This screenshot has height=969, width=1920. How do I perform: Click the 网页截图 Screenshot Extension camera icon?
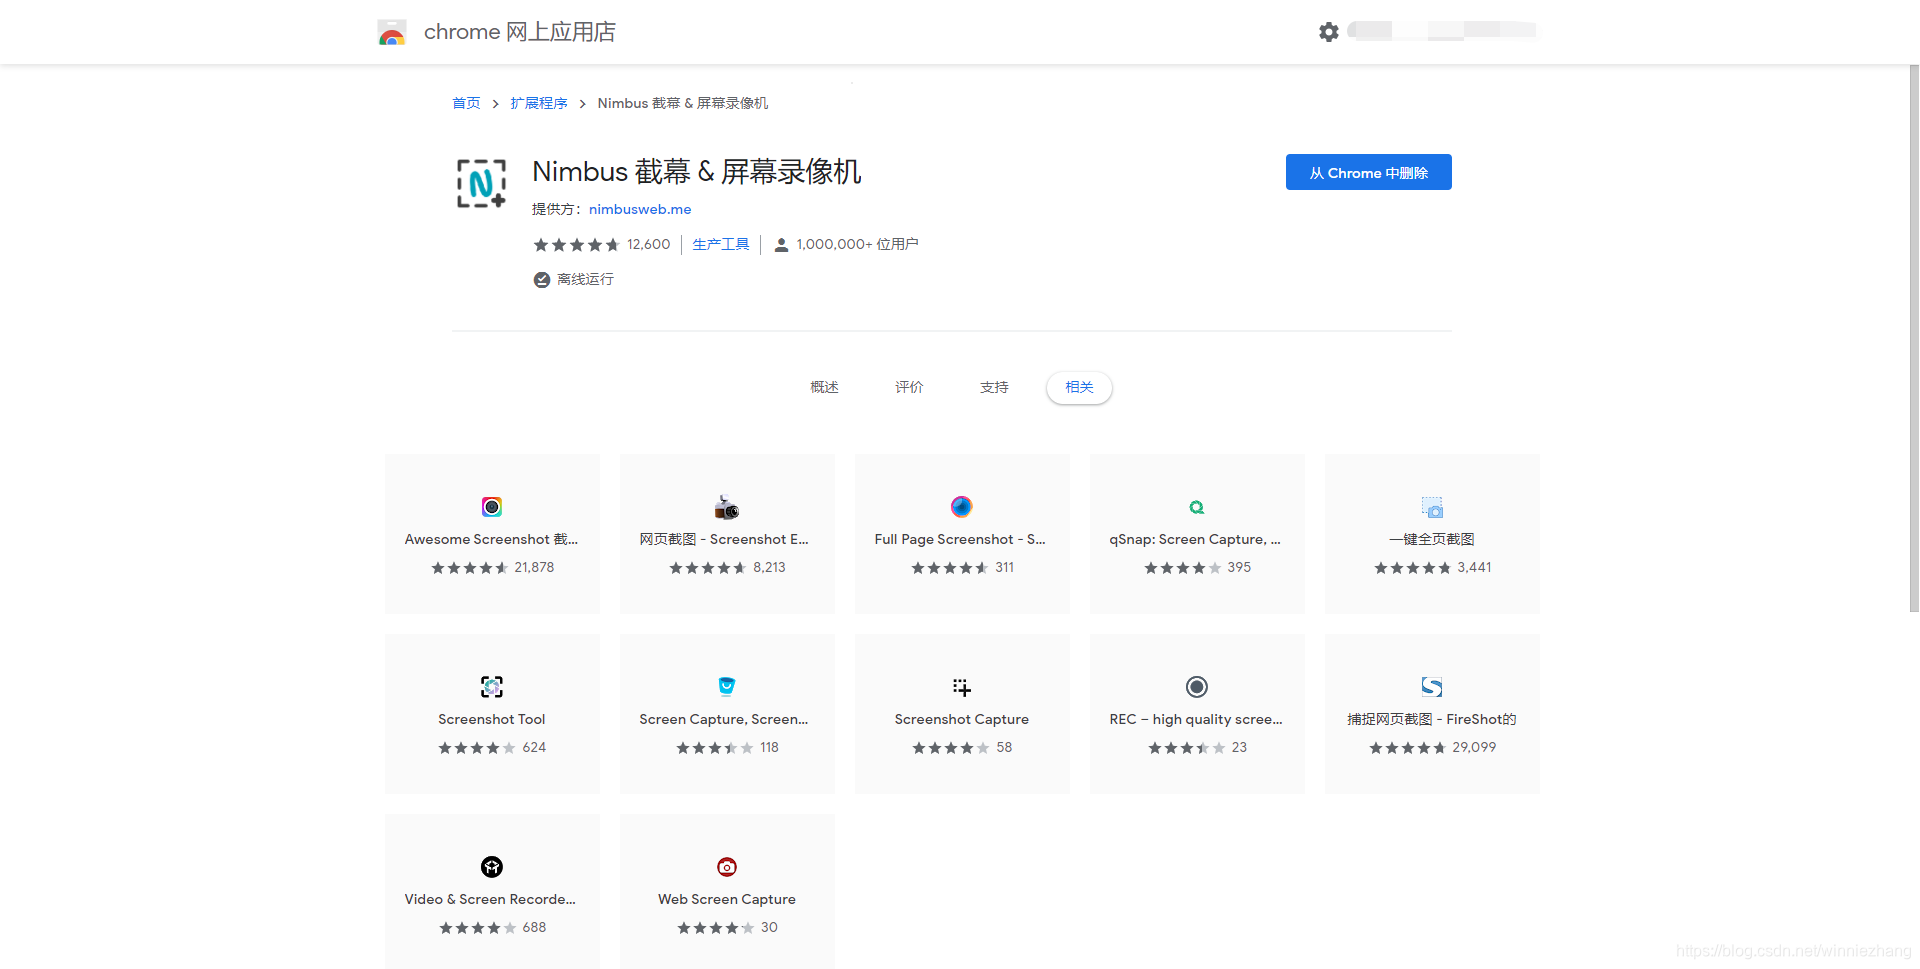[x=727, y=507]
